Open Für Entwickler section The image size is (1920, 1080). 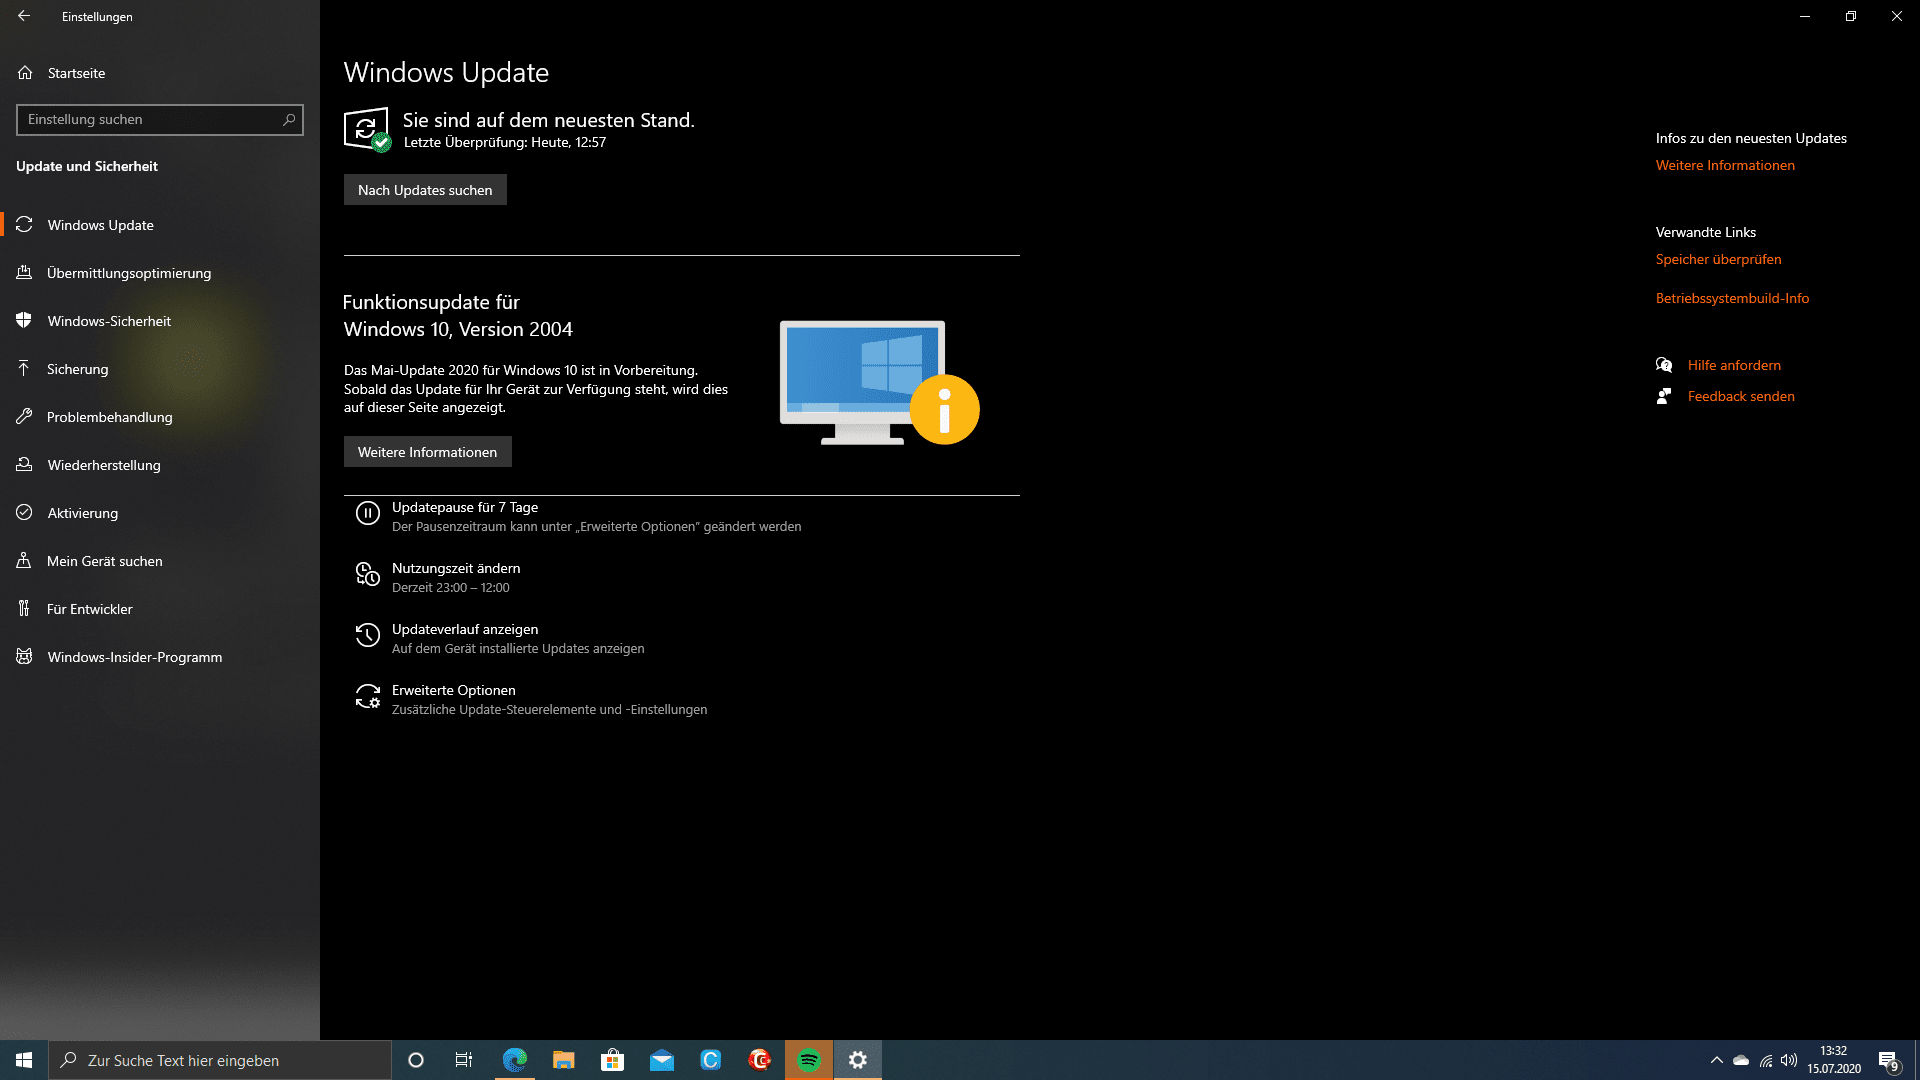click(160, 609)
